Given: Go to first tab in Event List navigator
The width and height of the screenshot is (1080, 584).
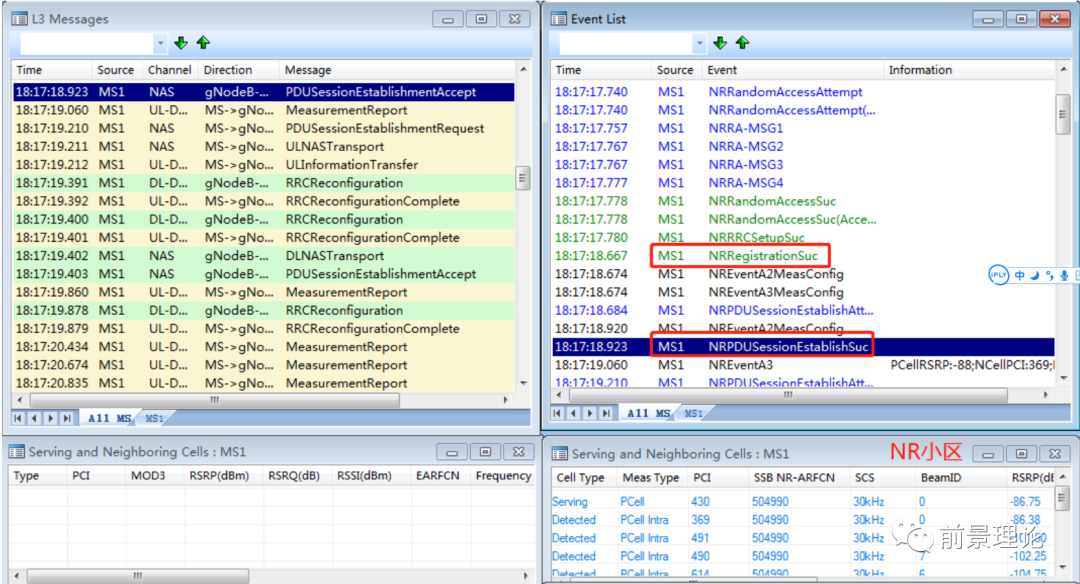Looking at the screenshot, I should click(x=558, y=413).
